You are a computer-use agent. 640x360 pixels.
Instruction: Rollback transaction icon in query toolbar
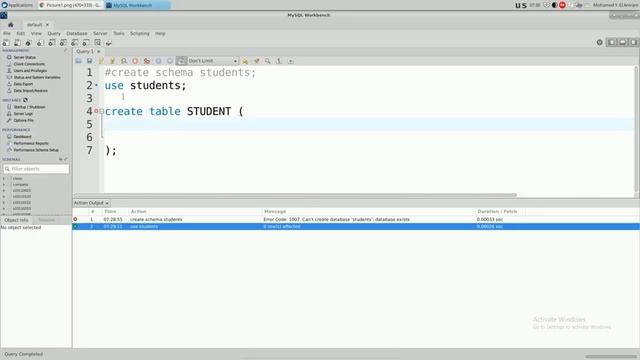point(170,61)
